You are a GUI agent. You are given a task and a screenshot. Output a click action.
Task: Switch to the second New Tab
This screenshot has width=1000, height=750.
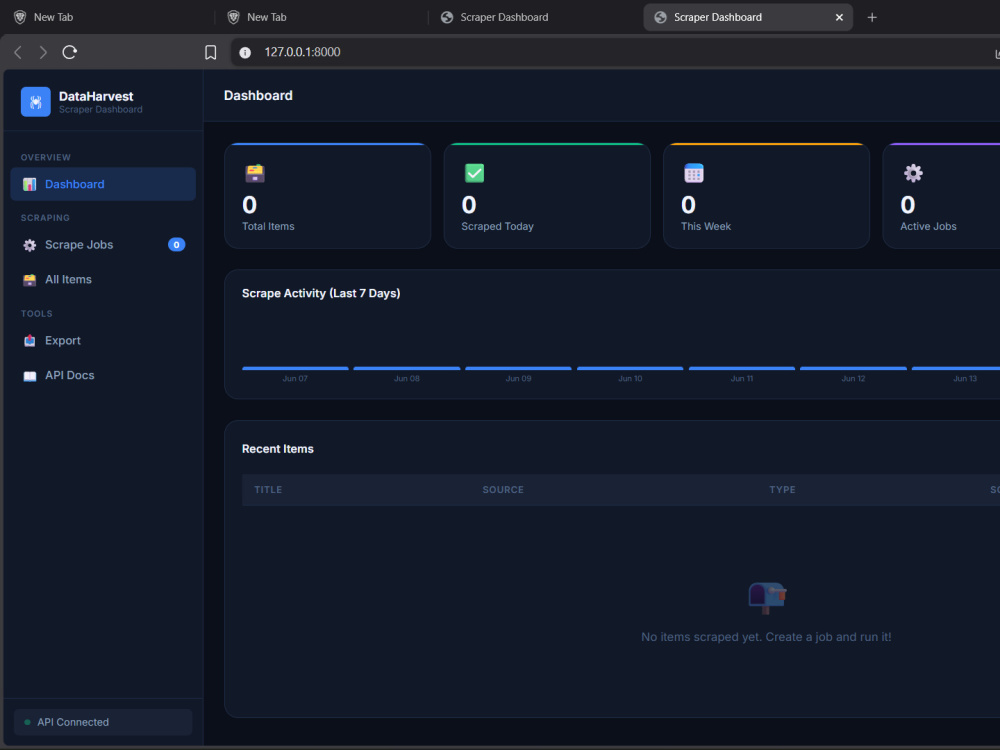pos(322,17)
